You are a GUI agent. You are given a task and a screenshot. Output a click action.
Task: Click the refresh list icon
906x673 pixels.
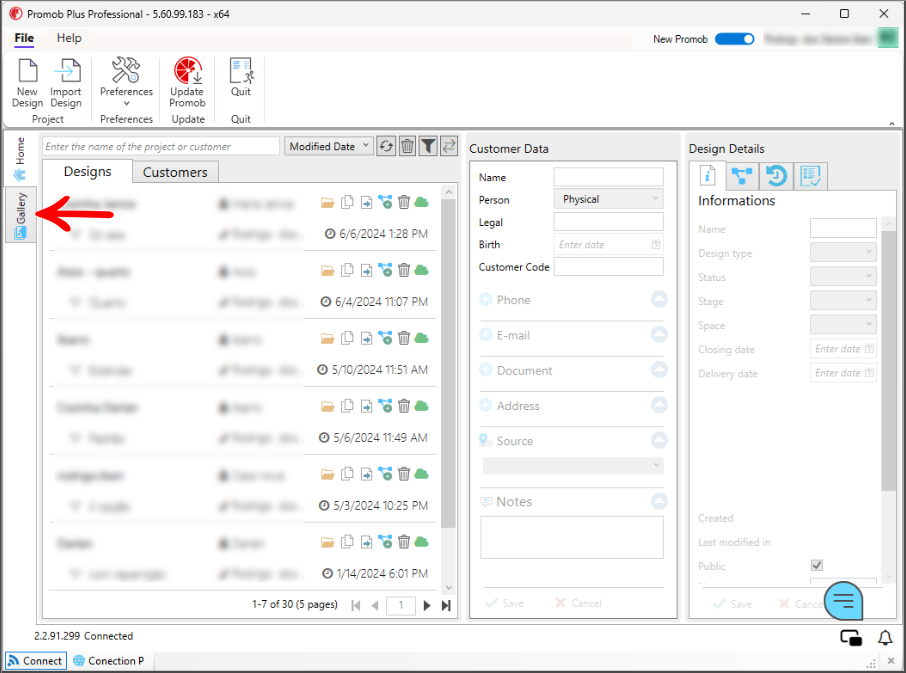pos(386,146)
